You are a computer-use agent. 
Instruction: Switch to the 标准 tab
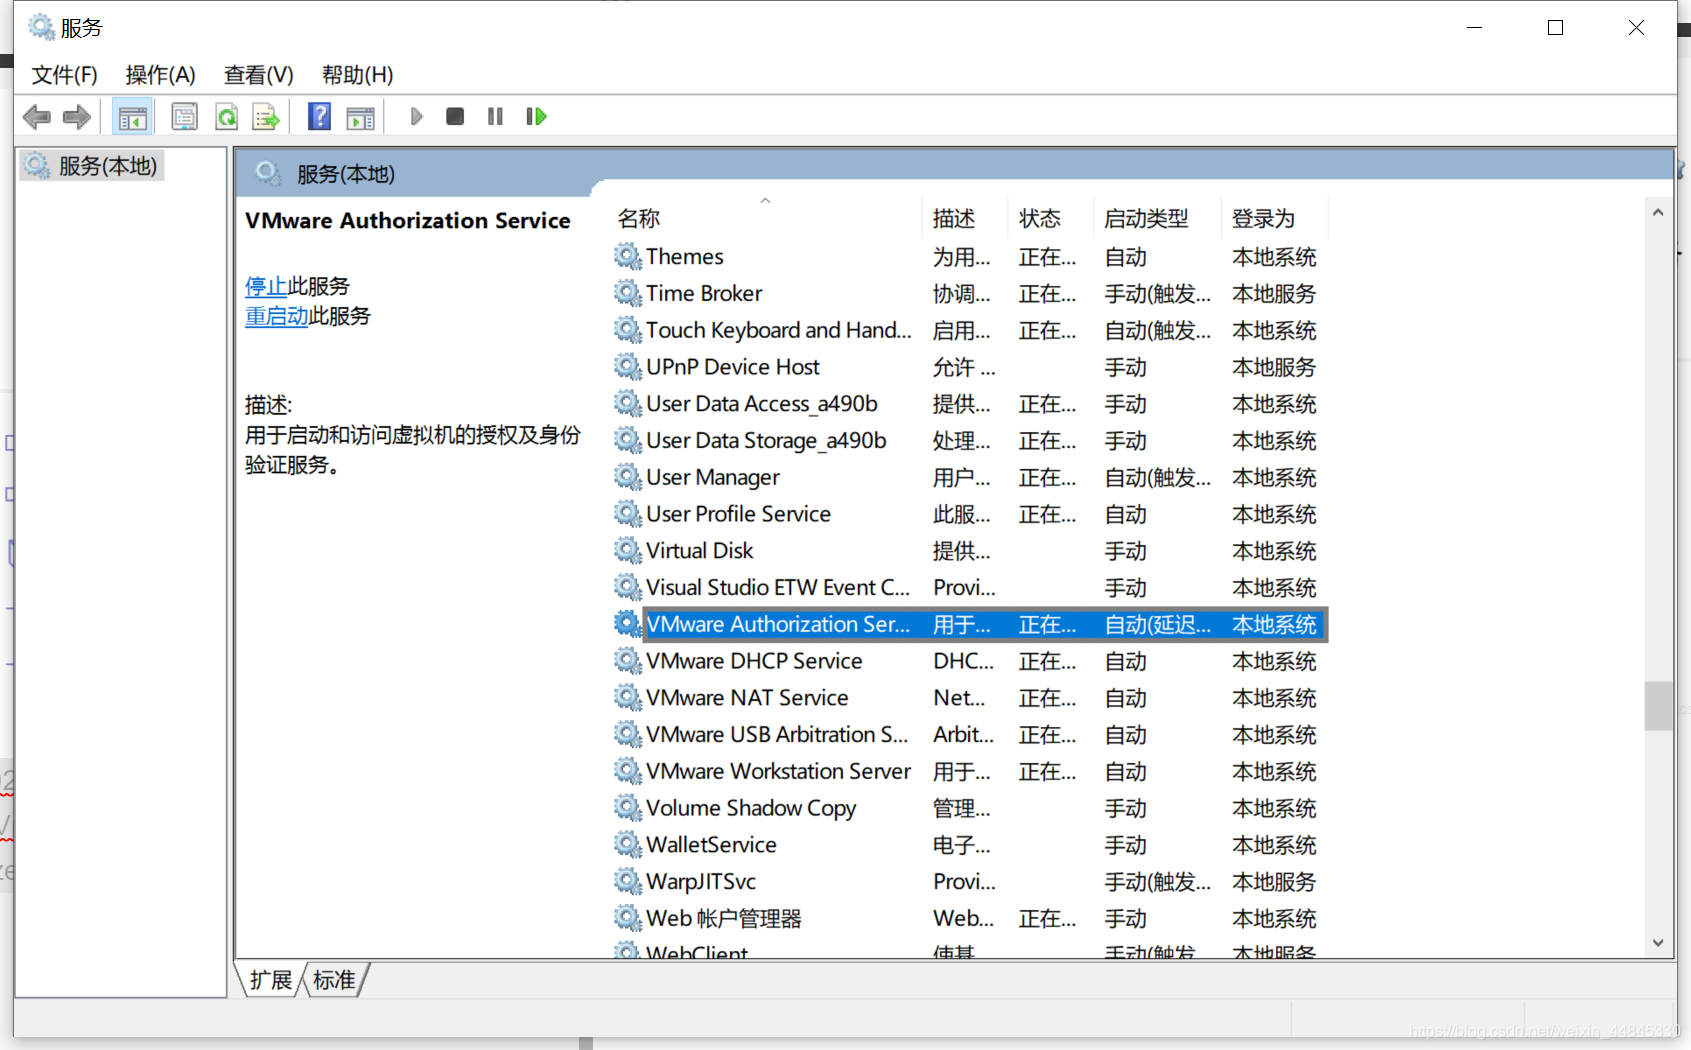(334, 980)
